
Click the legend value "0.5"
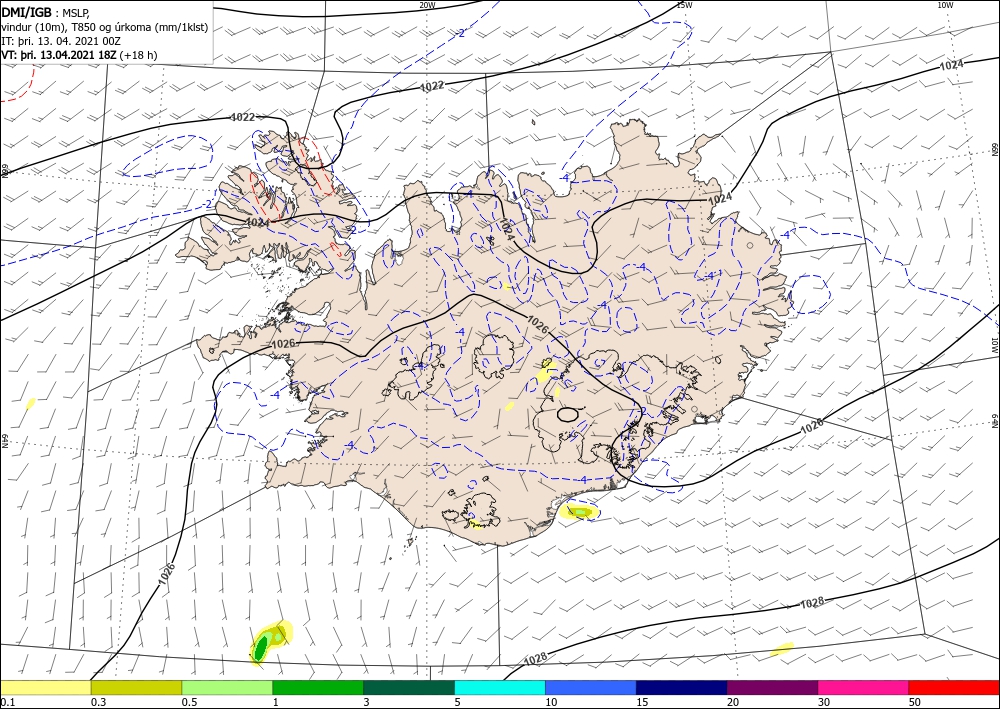(188, 702)
